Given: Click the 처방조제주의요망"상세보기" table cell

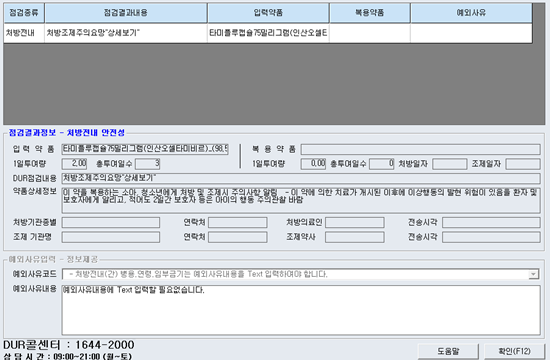Looking at the screenshot, I should coord(126,33).
